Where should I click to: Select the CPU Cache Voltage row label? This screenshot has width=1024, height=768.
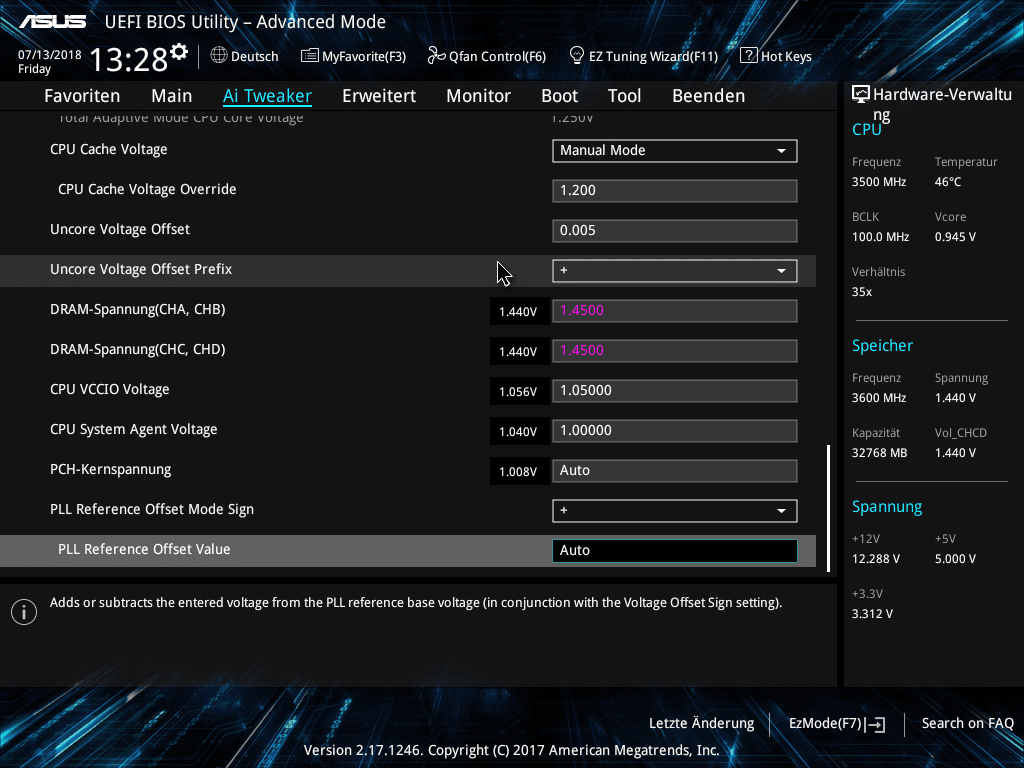click(108, 150)
